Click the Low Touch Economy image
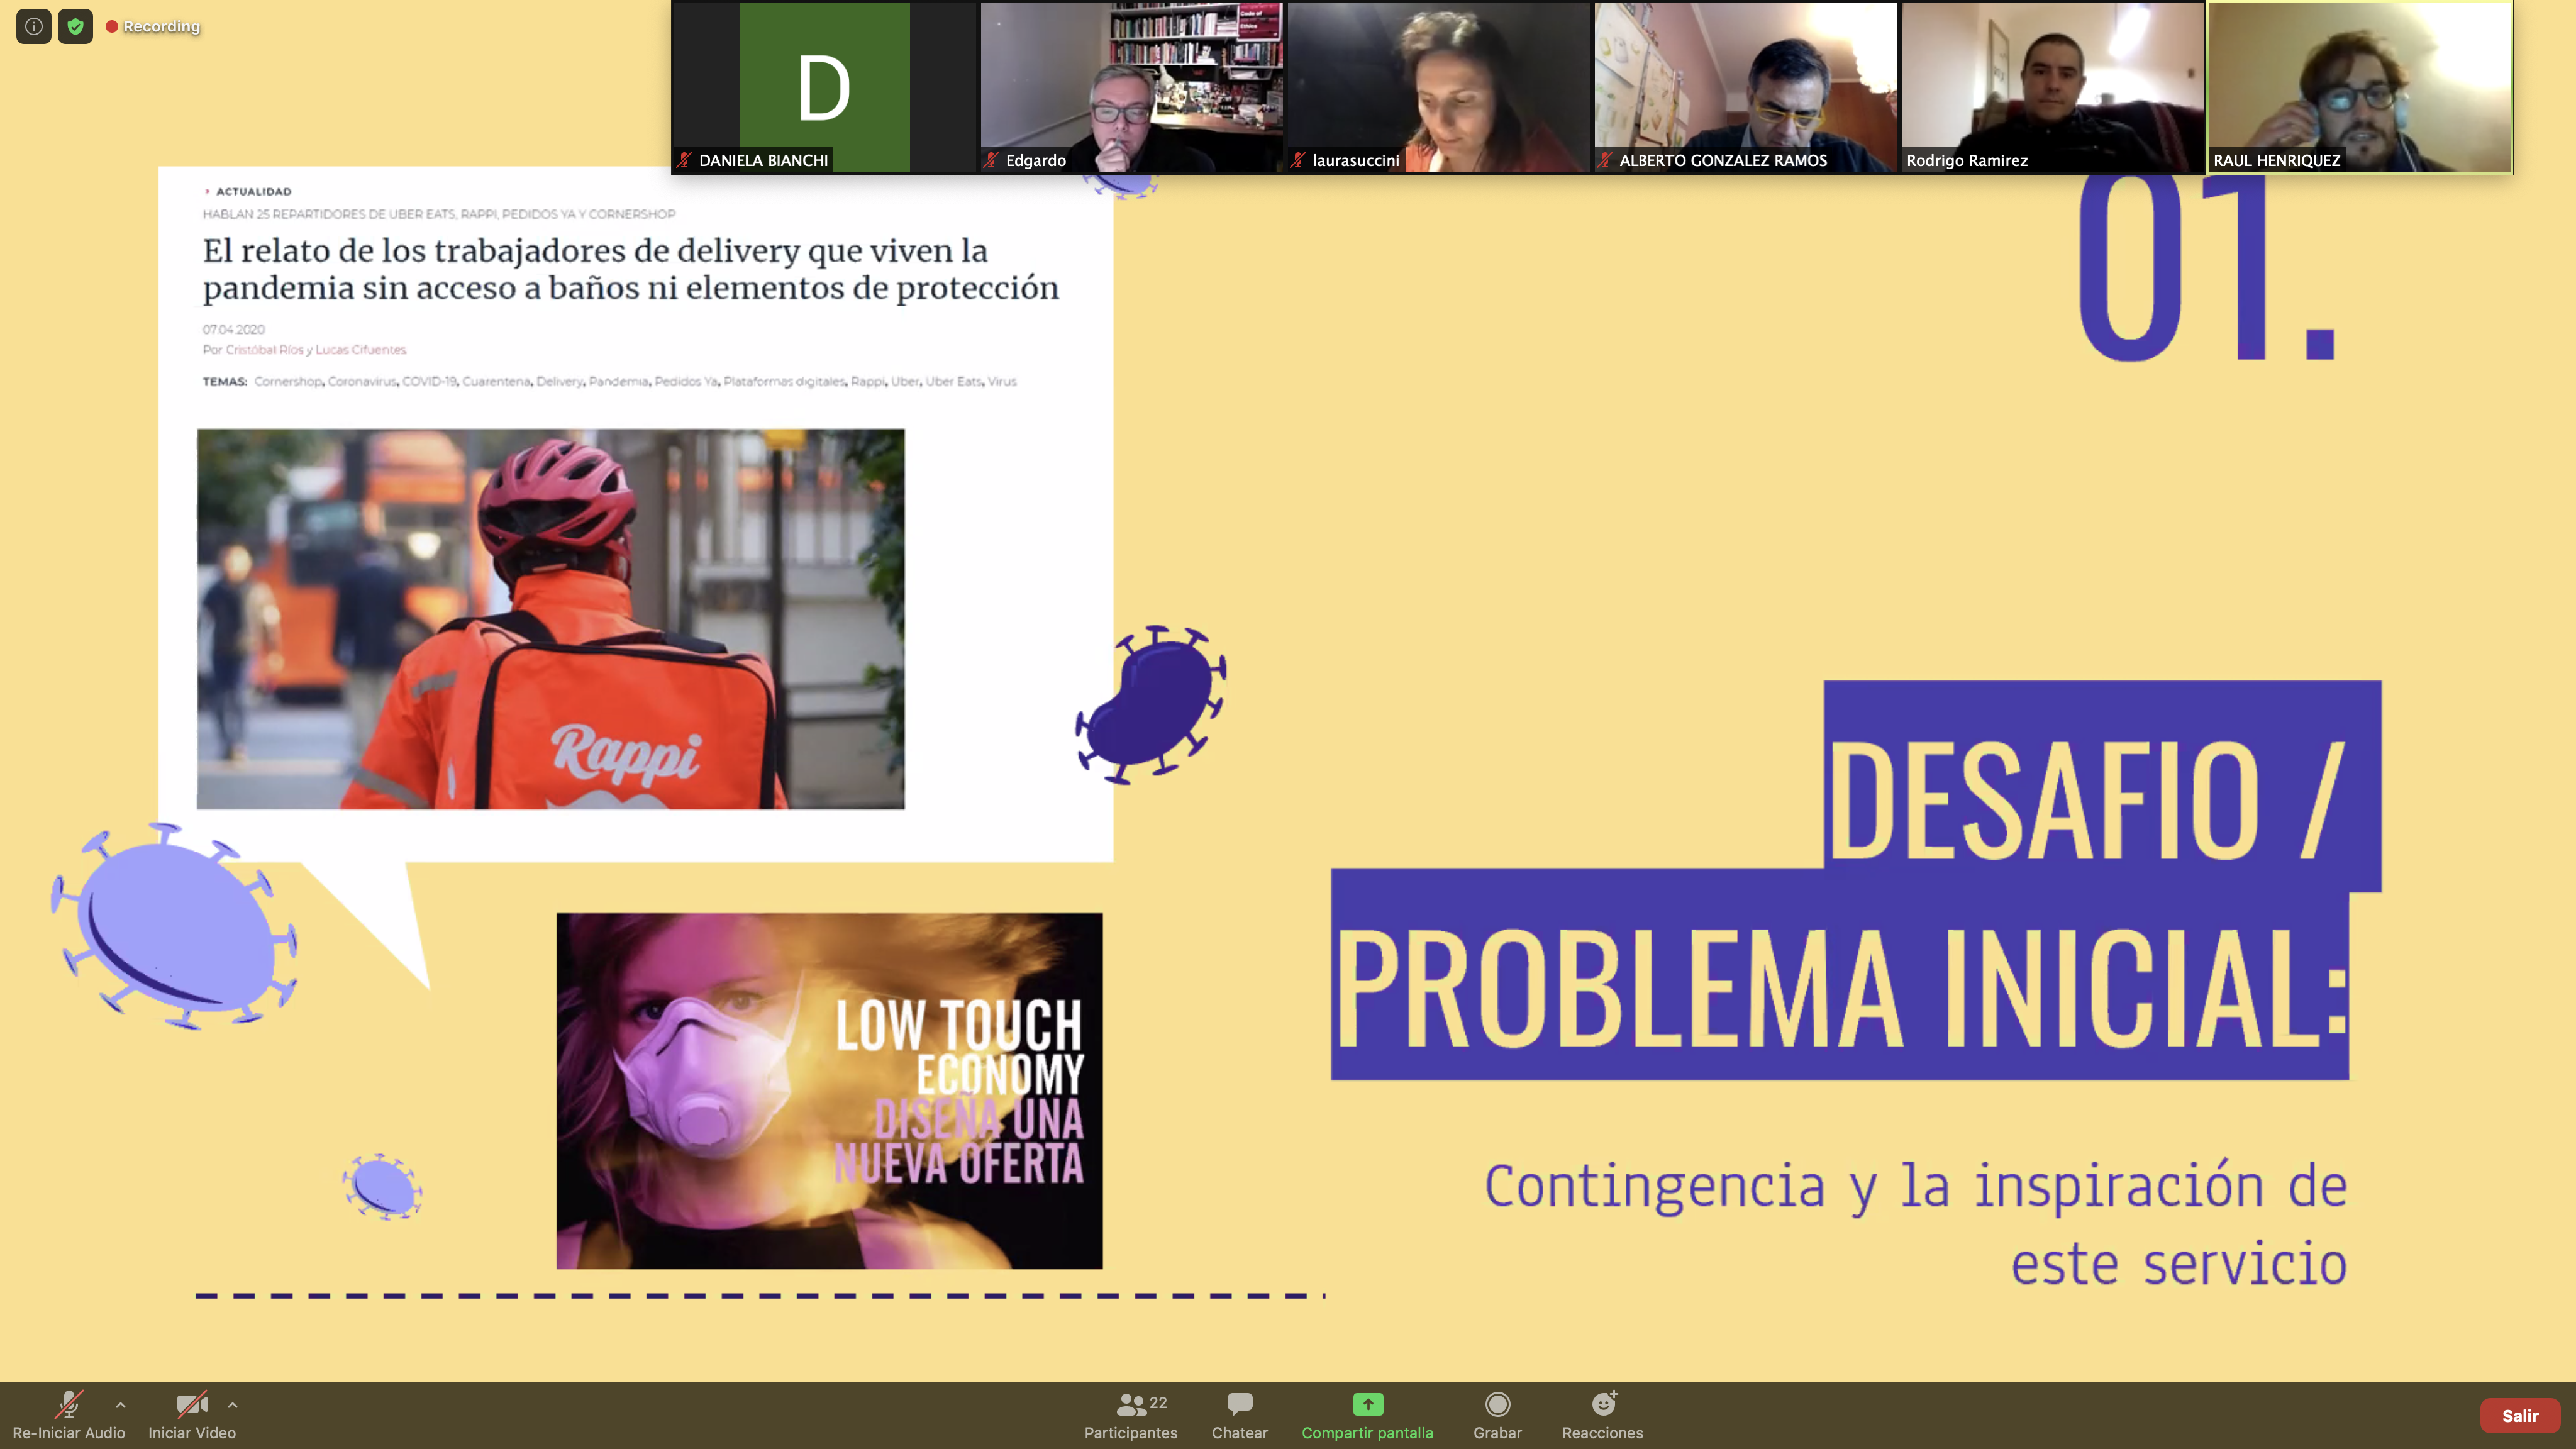This screenshot has height=1449, width=2576. [829, 1090]
